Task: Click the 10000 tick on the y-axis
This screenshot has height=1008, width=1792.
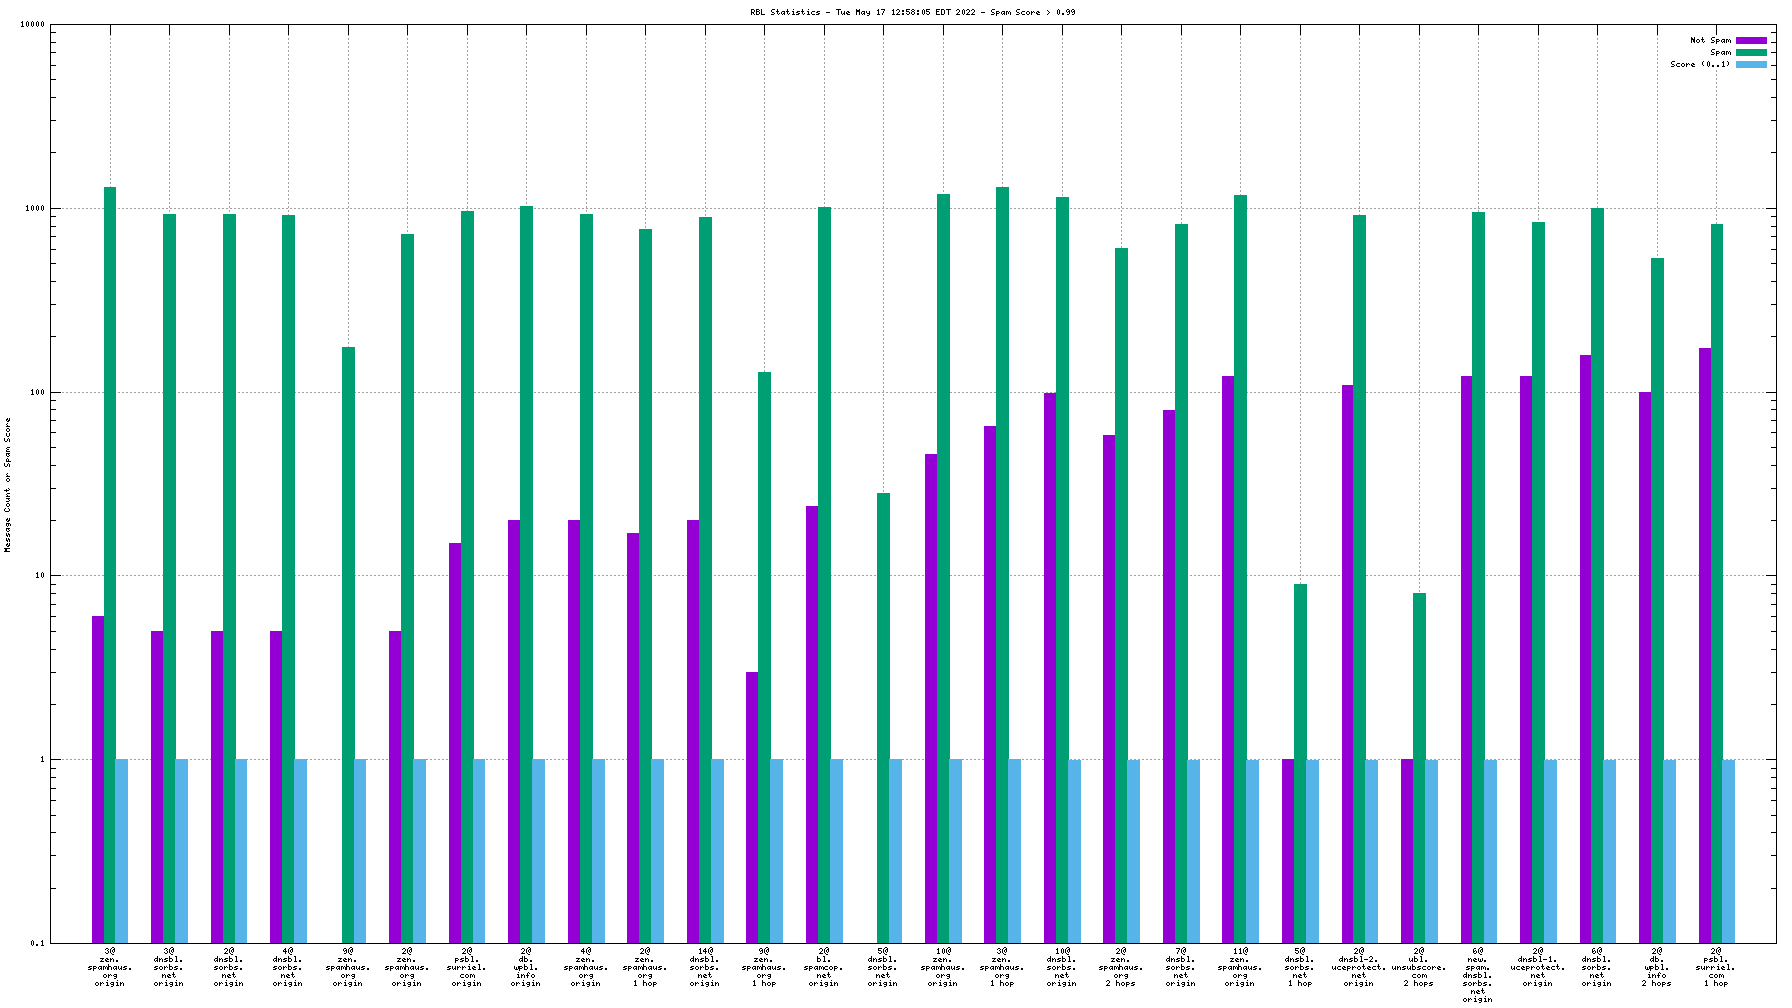Action: pyautogui.click(x=33, y=25)
